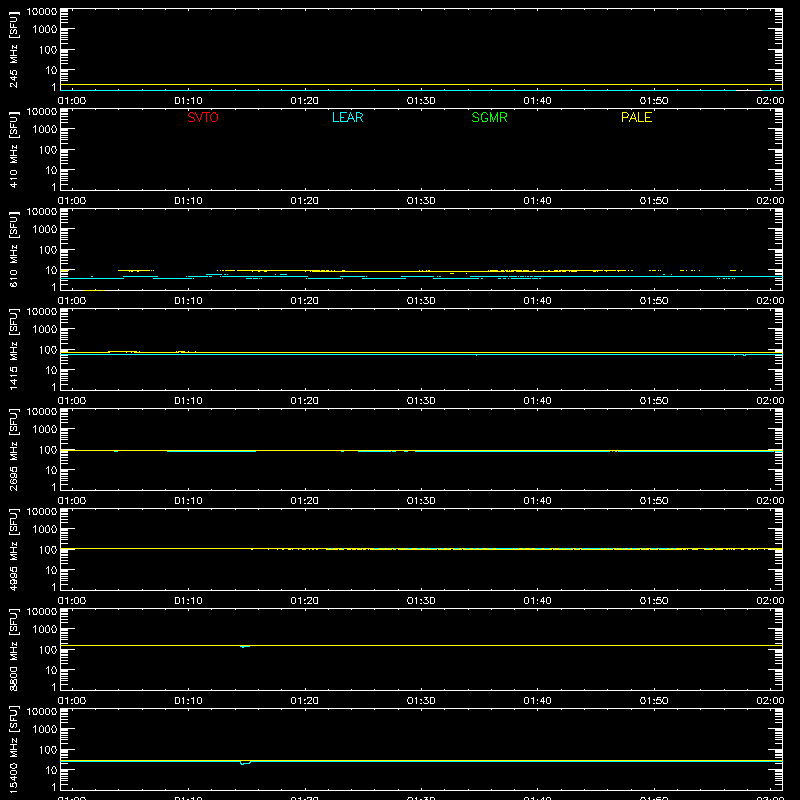Select the 2695 MHz [SFU] axis title
Screen dimensions: 800x800
(13, 449)
